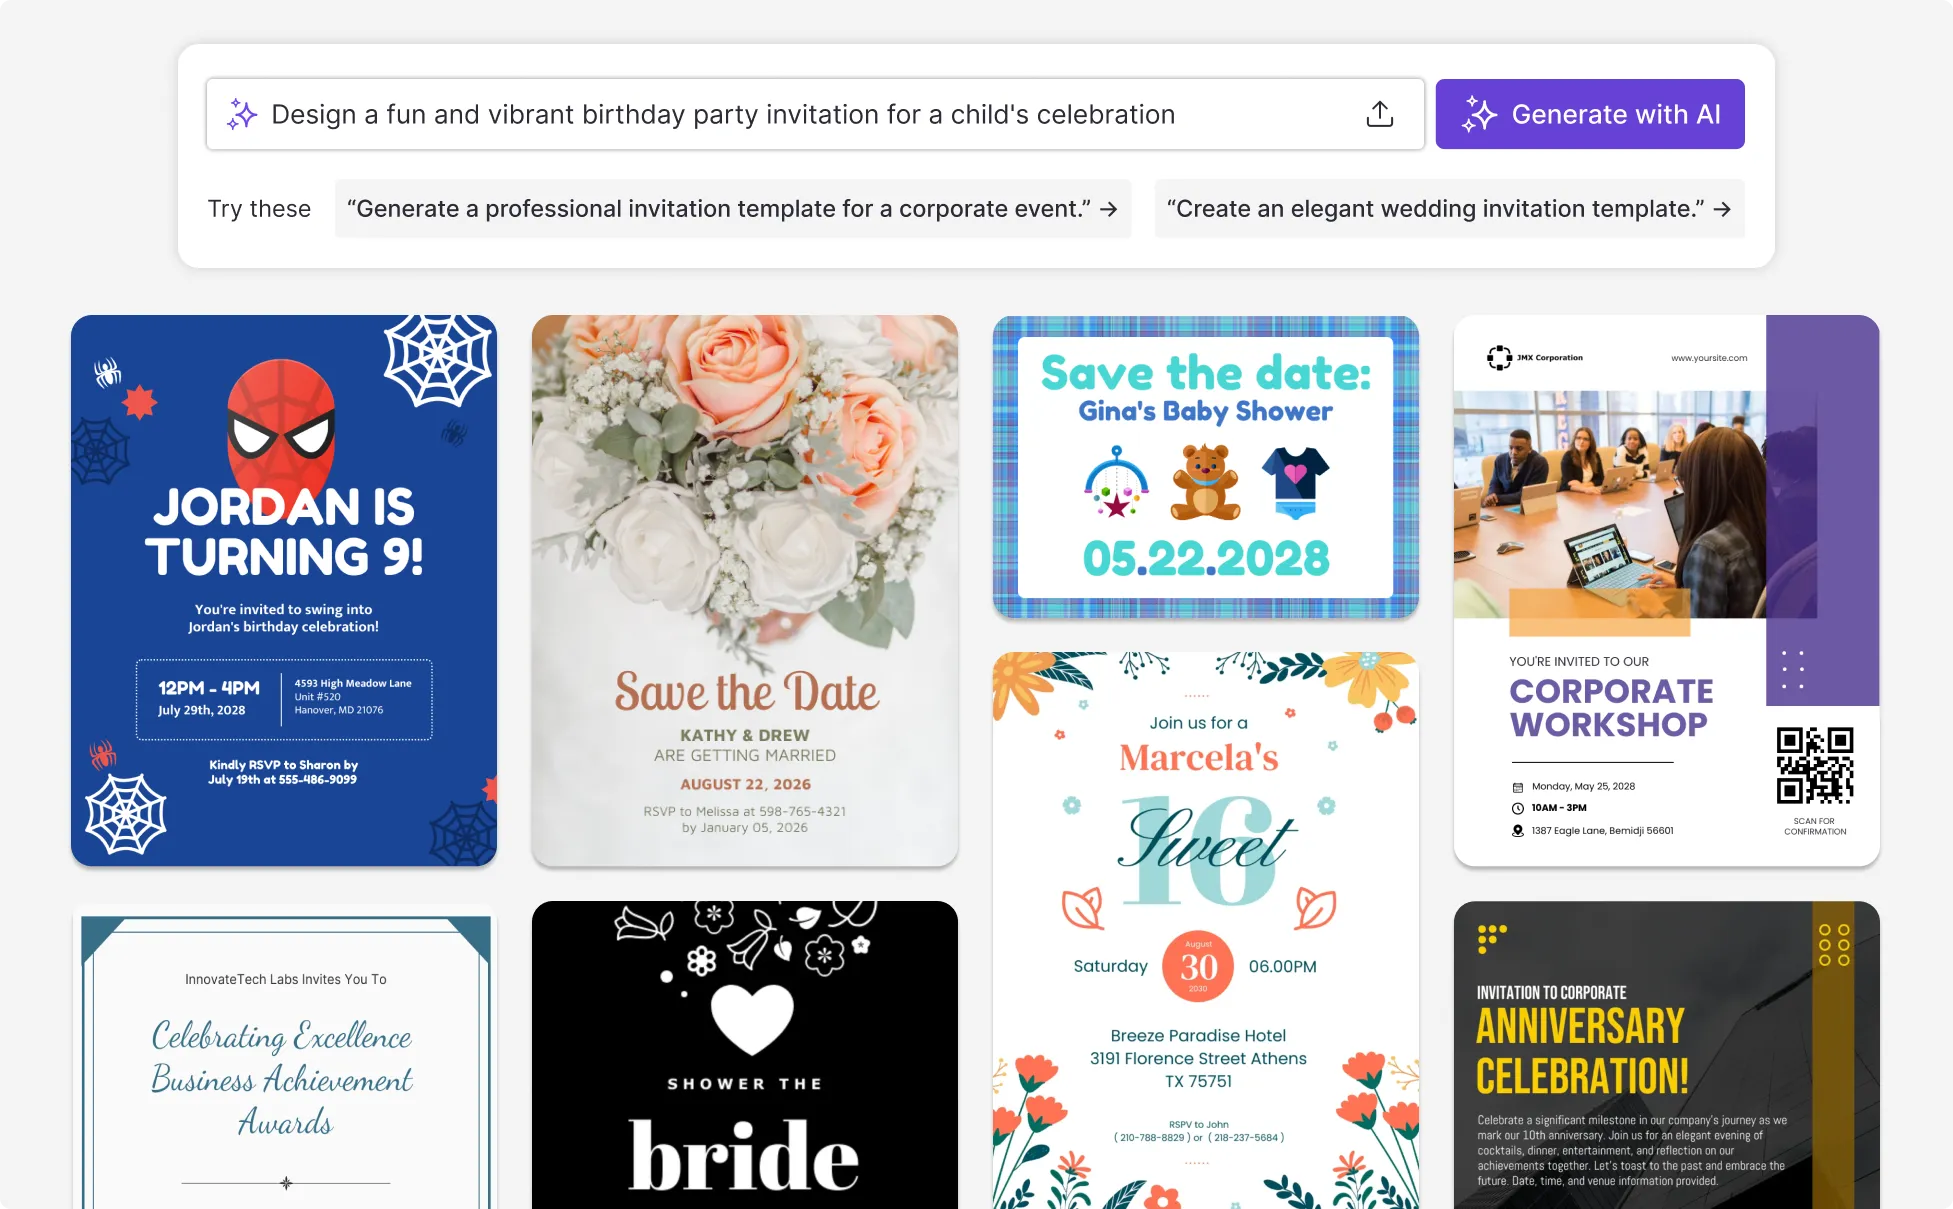Select the Shower the Bride template
The image size is (1953, 1209).
click(744, 1055)
